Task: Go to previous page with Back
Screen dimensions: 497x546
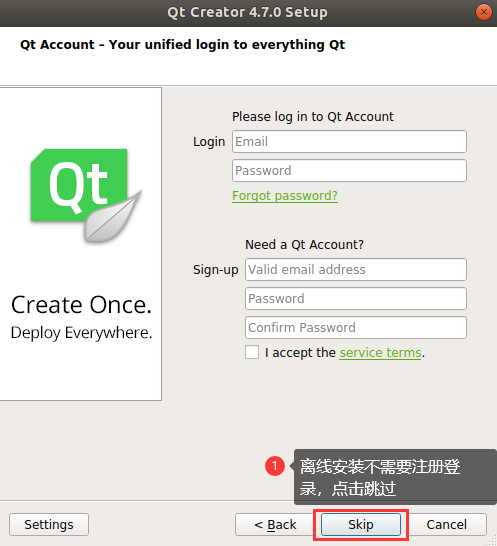Action: coord(275,524)
